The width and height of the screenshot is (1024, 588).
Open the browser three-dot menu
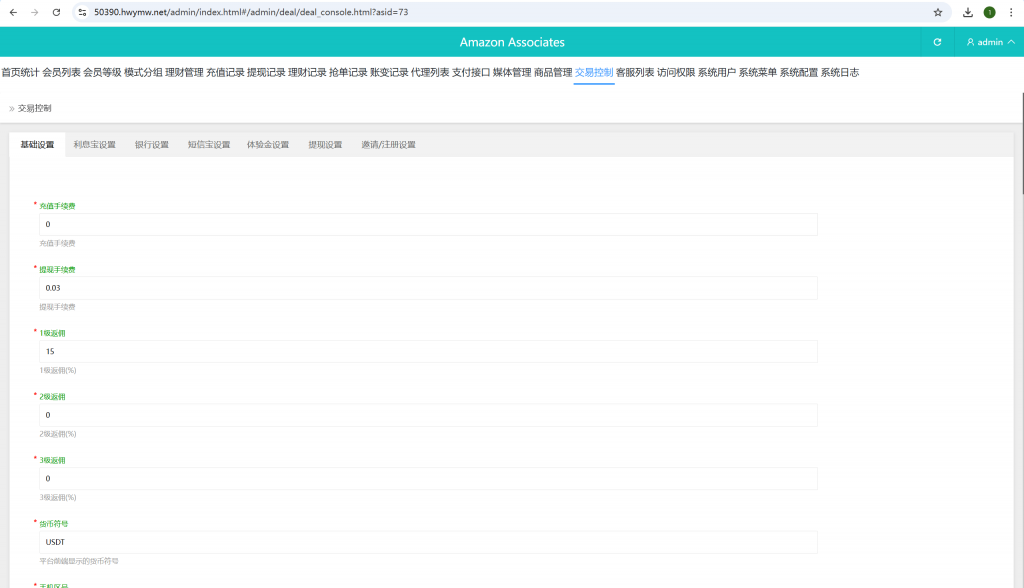pyautogui.click(x=1011, y=12)
